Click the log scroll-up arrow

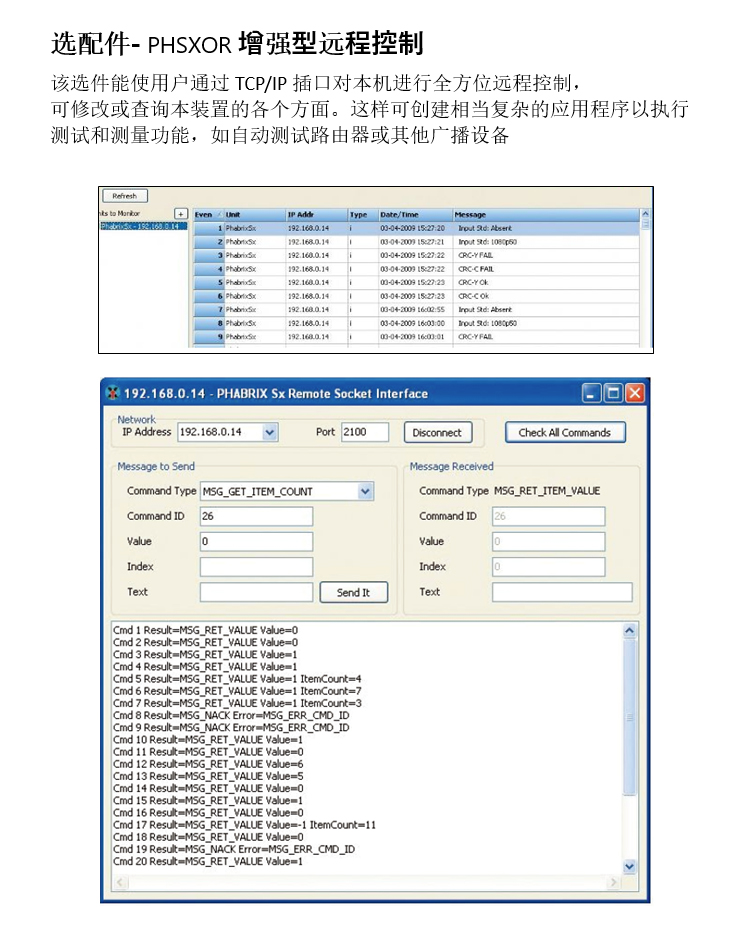[x=629, y=631]
